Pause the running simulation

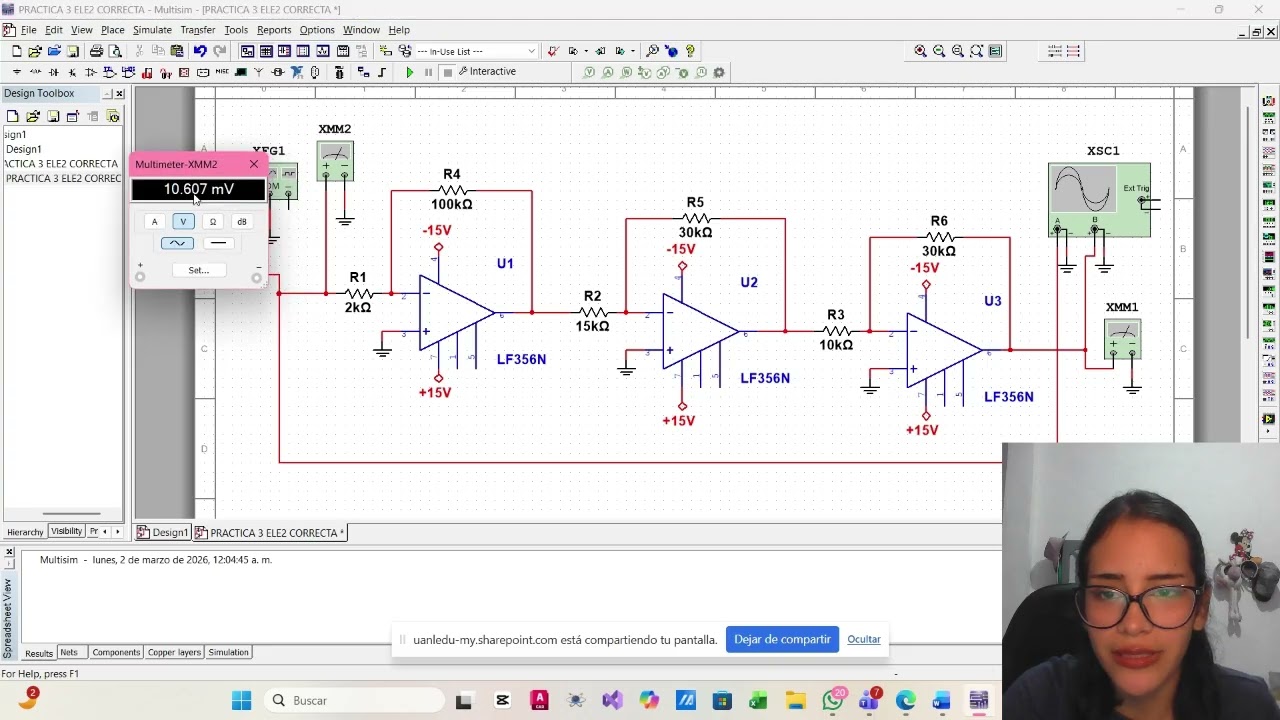tap(429, 72)
